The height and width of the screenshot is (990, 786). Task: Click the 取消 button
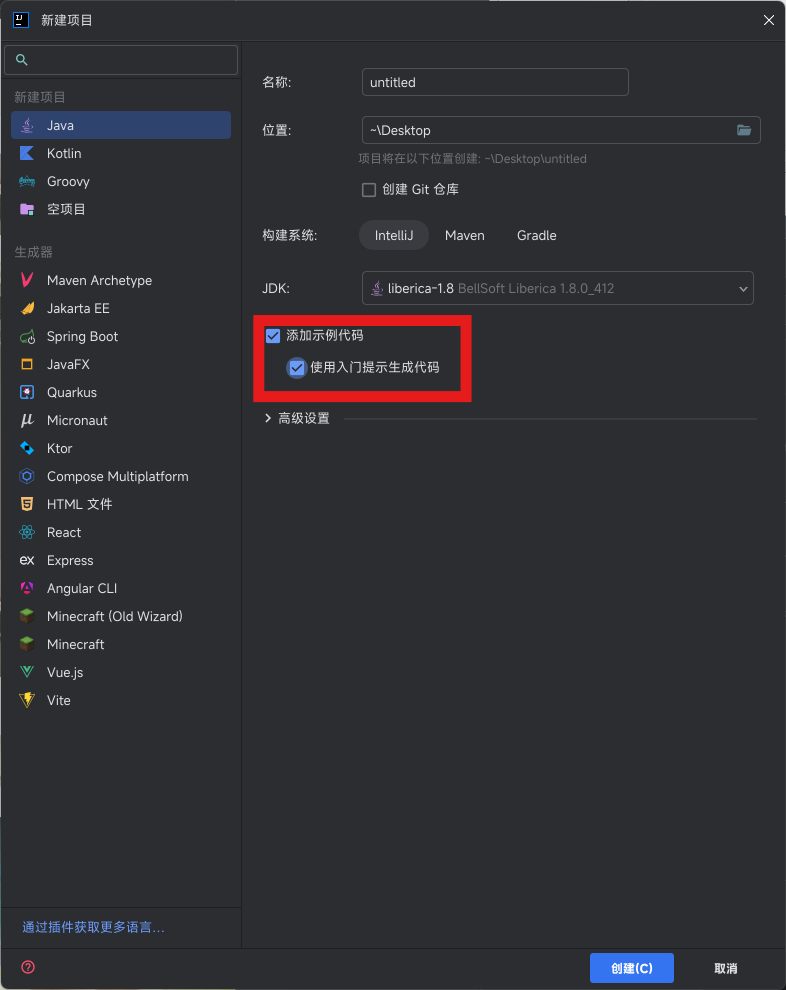tap(725, 968)
